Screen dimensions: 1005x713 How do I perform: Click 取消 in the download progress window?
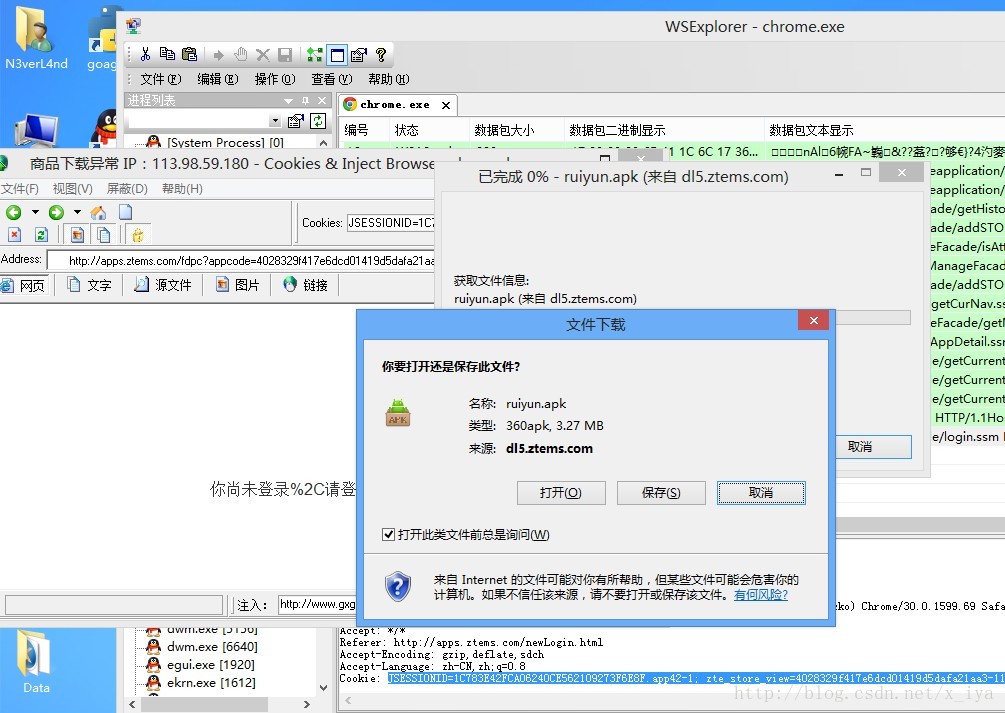pos(873,446)
